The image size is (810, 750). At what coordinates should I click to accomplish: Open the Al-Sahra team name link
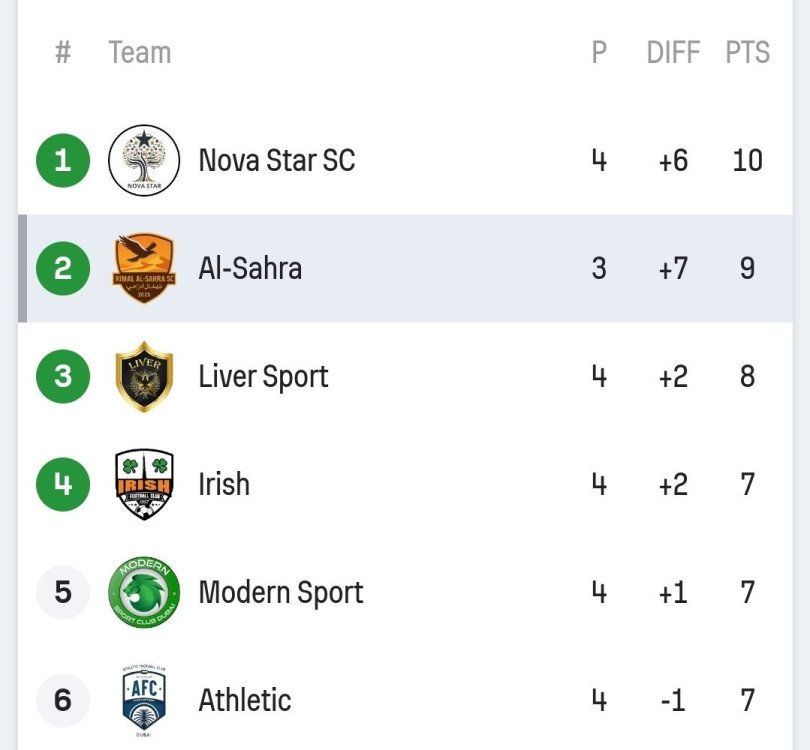[x=250, y=268]
